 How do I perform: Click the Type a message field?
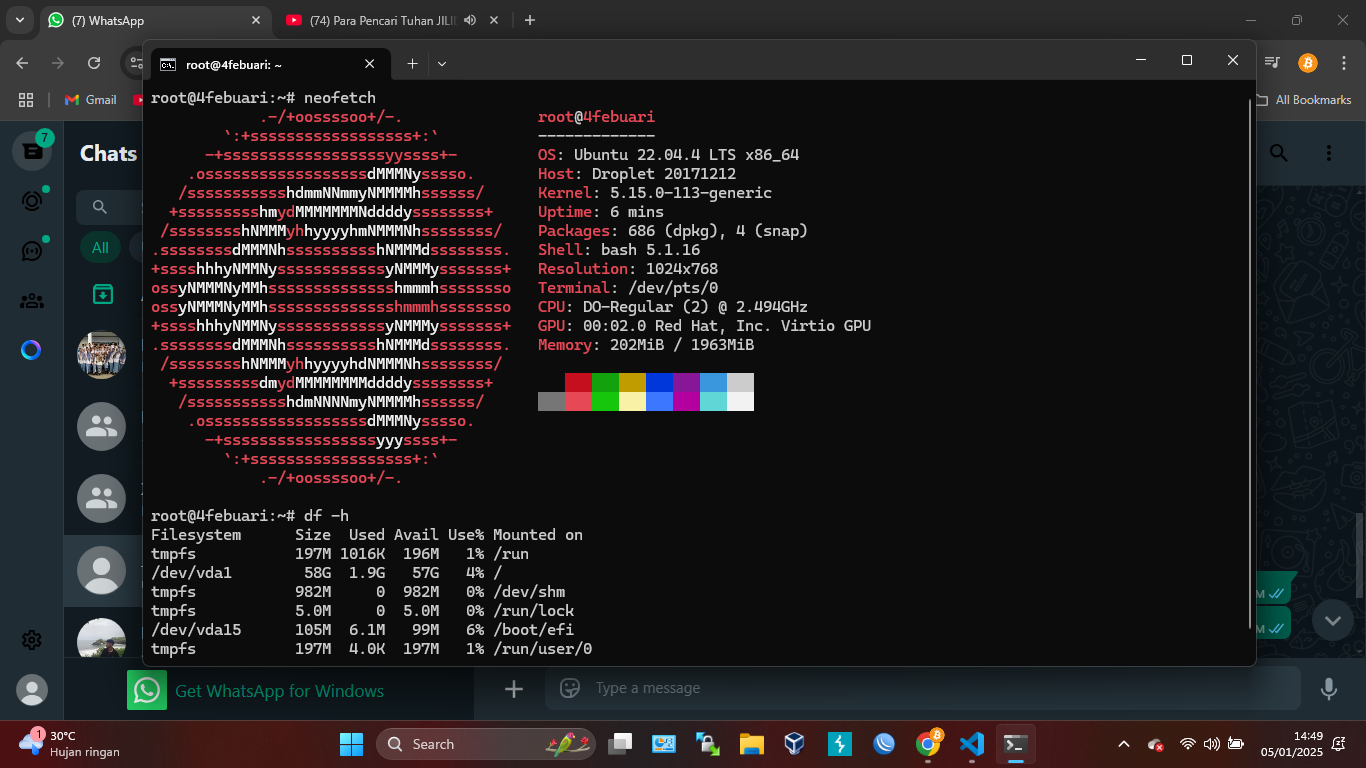pos(923,688)
